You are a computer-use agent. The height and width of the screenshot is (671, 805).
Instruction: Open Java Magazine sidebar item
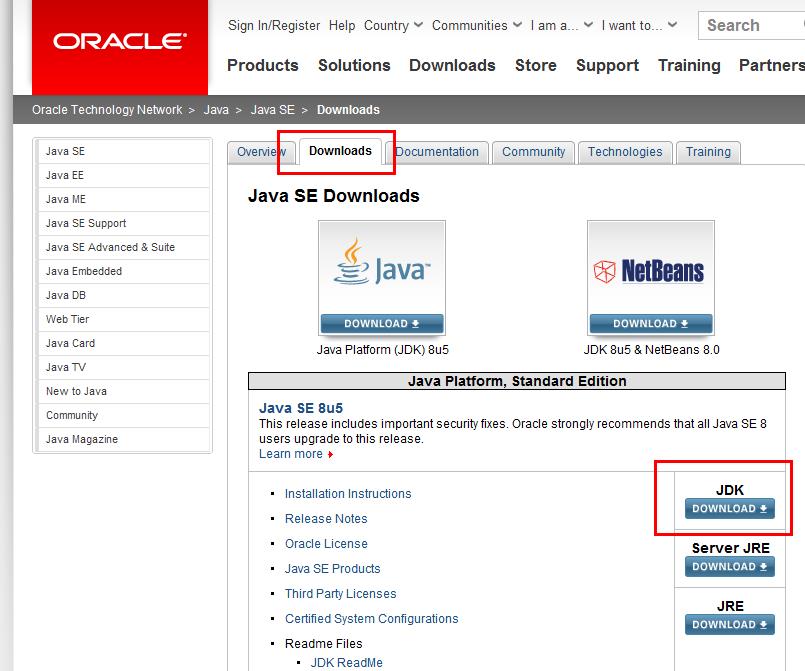(123, 439)
